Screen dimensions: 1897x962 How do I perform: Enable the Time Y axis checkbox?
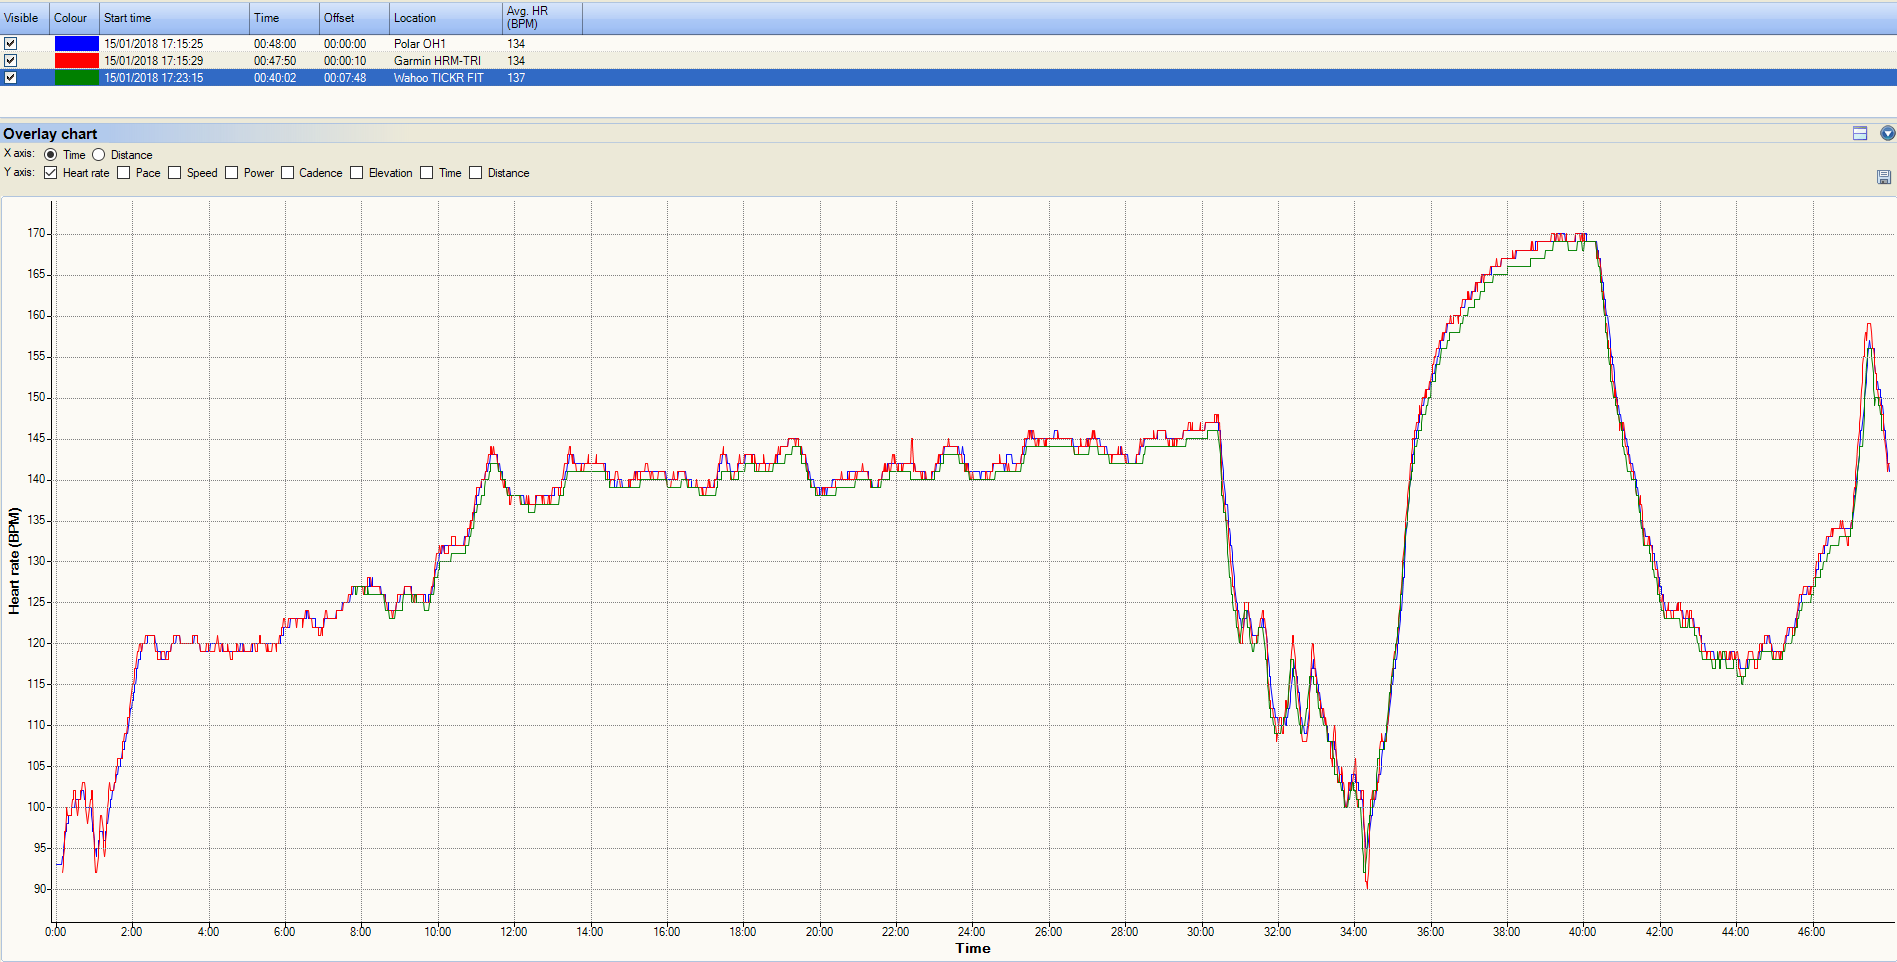point(427,173)
